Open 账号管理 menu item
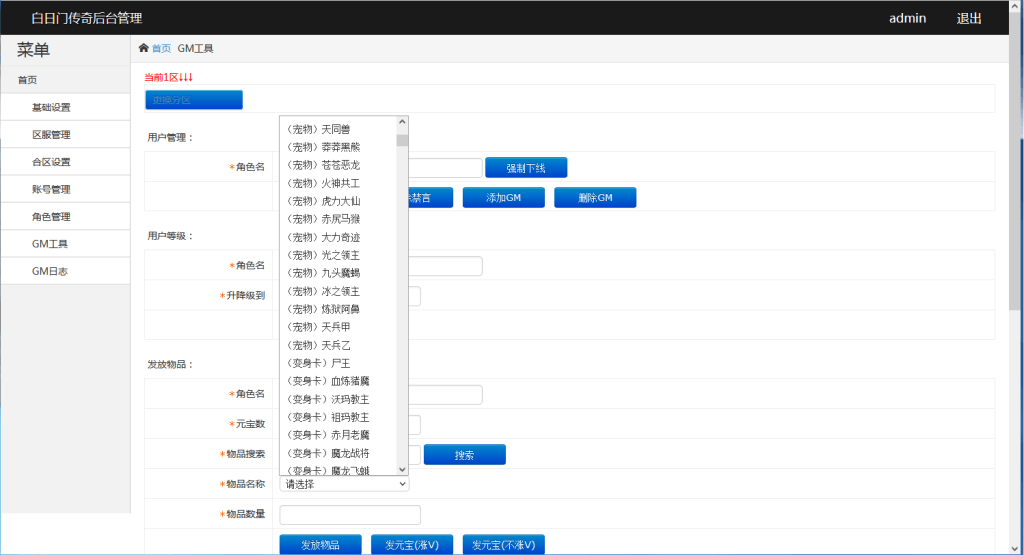Viewport: 1024px width, 555px height. (51, 189)
